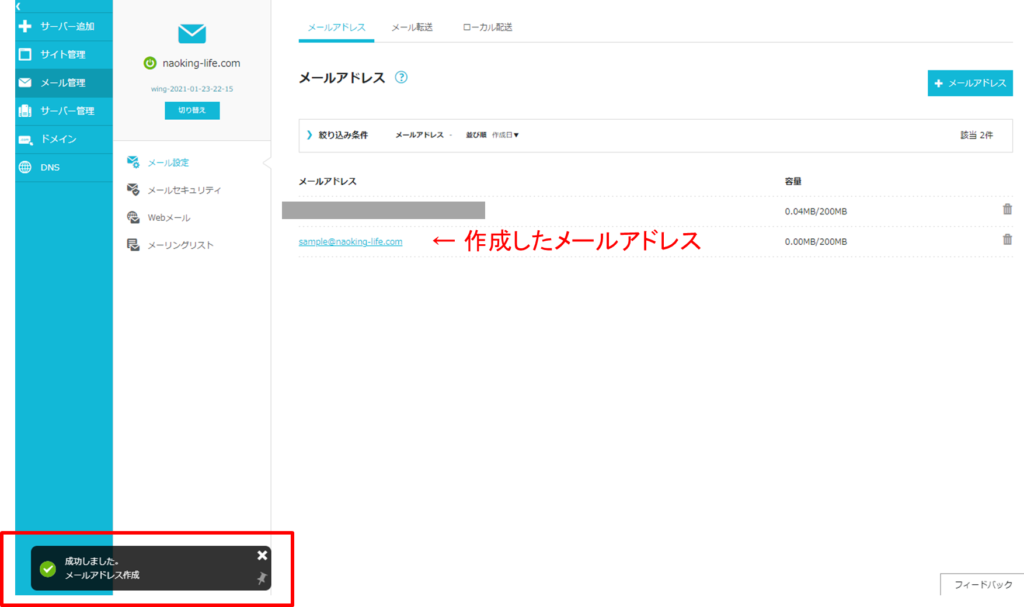Open the sample@naoking-life.com link

351,242
